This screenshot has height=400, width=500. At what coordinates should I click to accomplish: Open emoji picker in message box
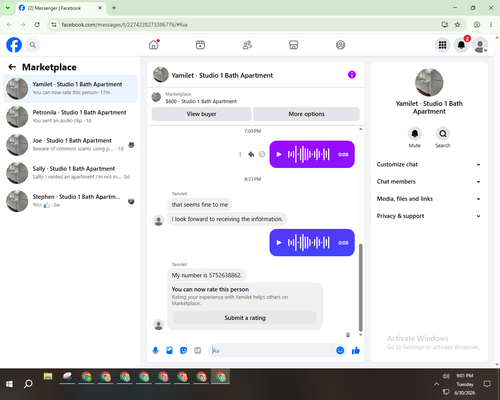tap(340, 350)
